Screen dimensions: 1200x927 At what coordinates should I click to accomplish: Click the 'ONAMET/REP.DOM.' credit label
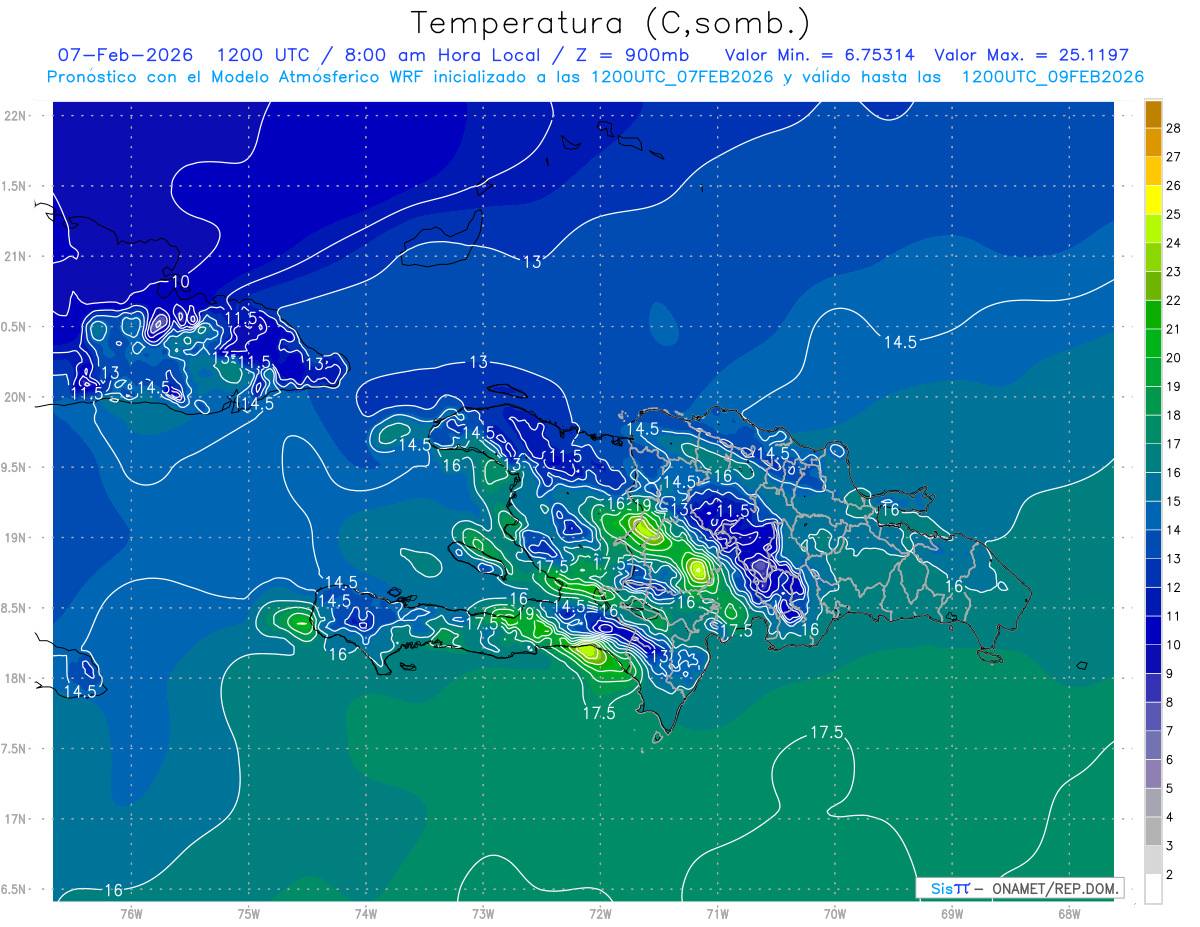[1054, 888]
